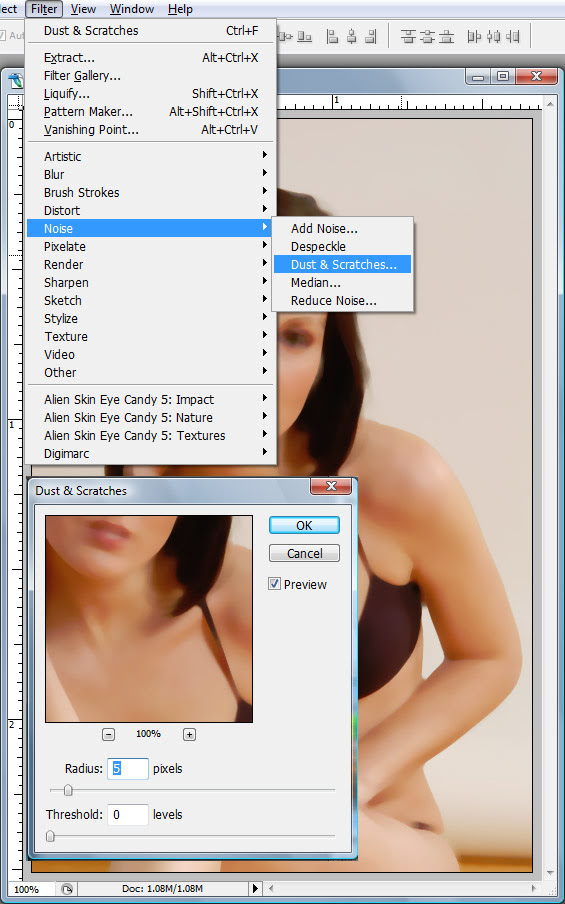Image resolution: width=565 pixels, height=904 pixels.
Task: Click the Distribute bottom edges icon
Action: coord(446,37)
